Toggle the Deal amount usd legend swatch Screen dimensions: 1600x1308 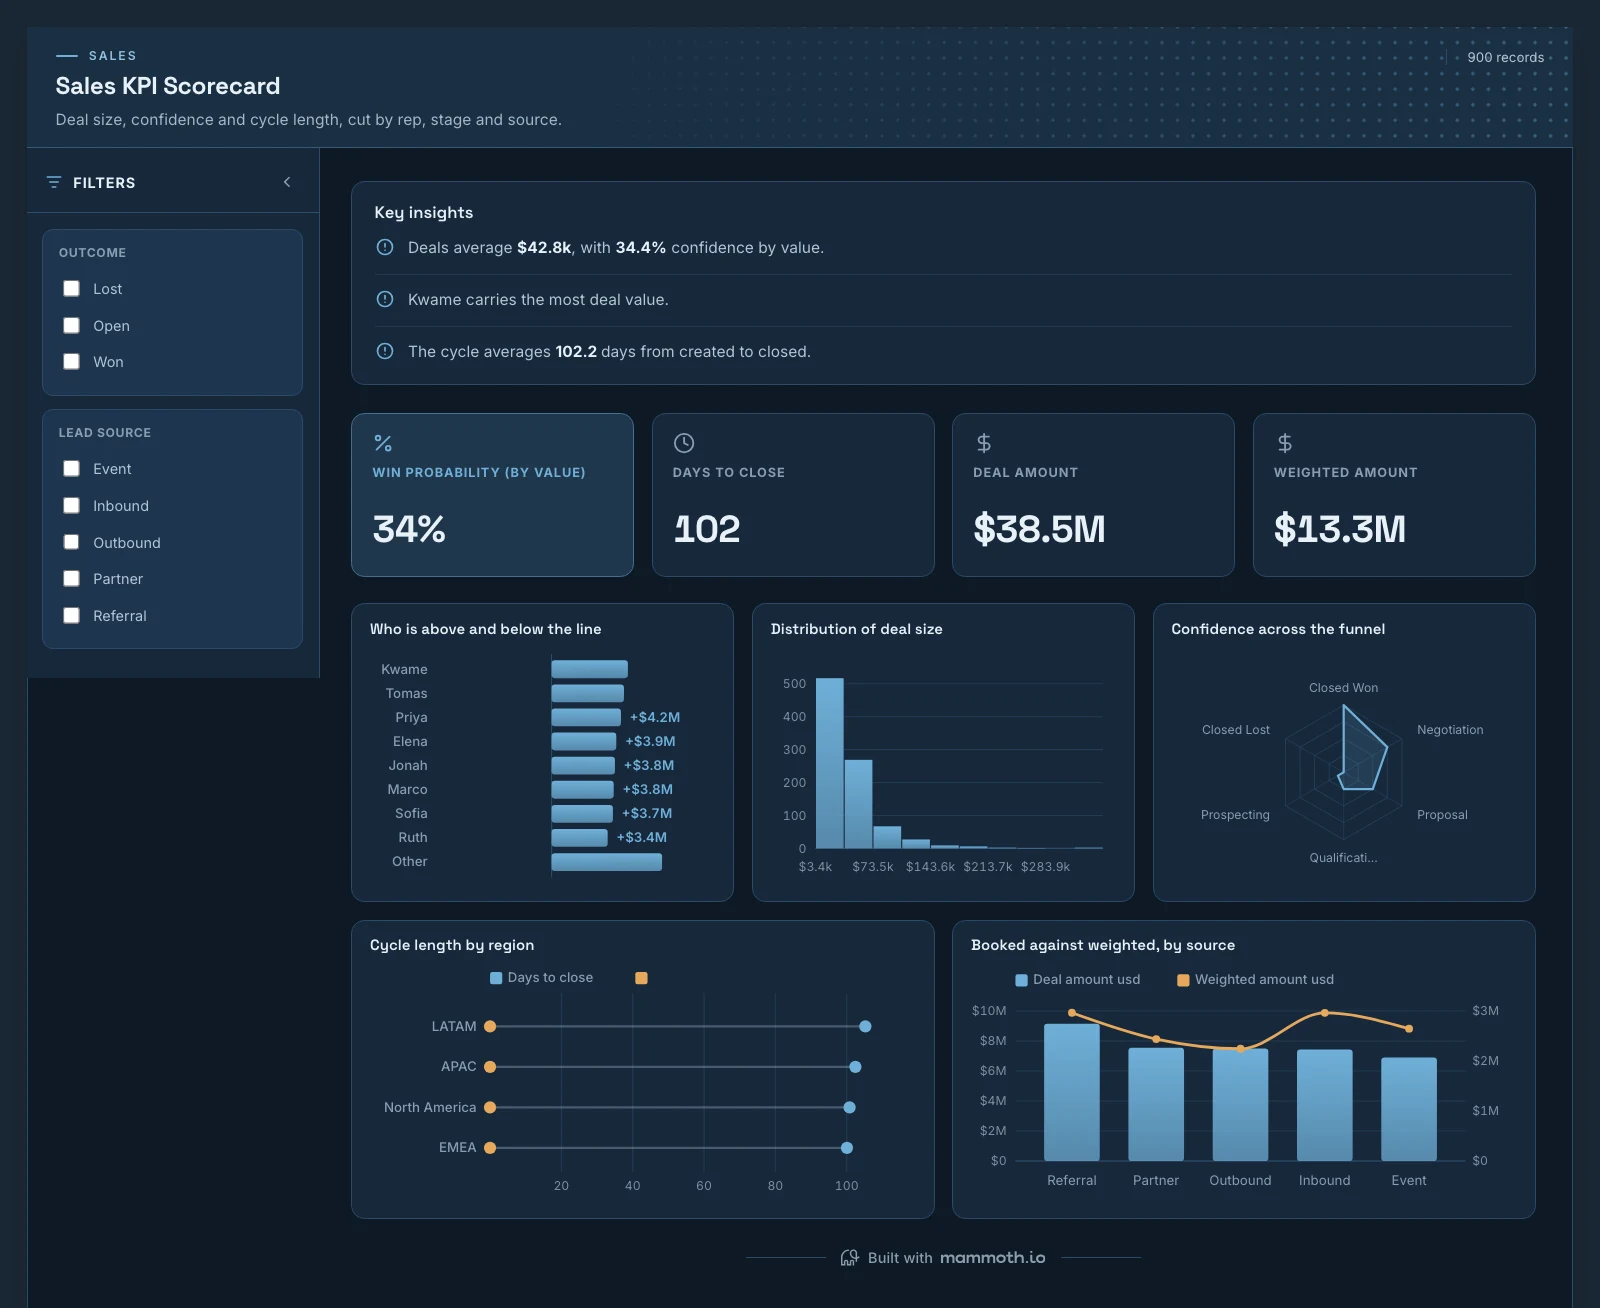1021,980
